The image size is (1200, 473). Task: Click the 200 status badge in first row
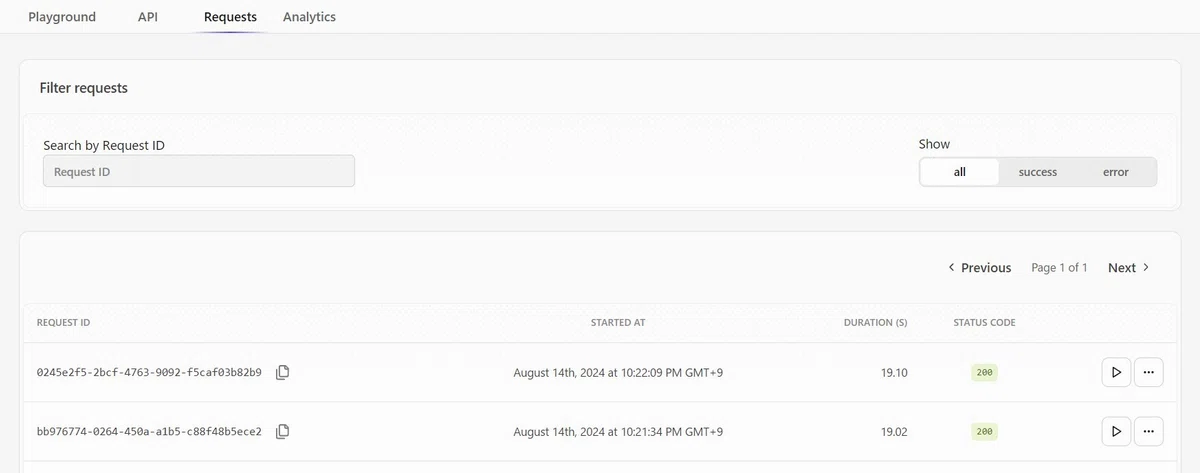(985, 372)
